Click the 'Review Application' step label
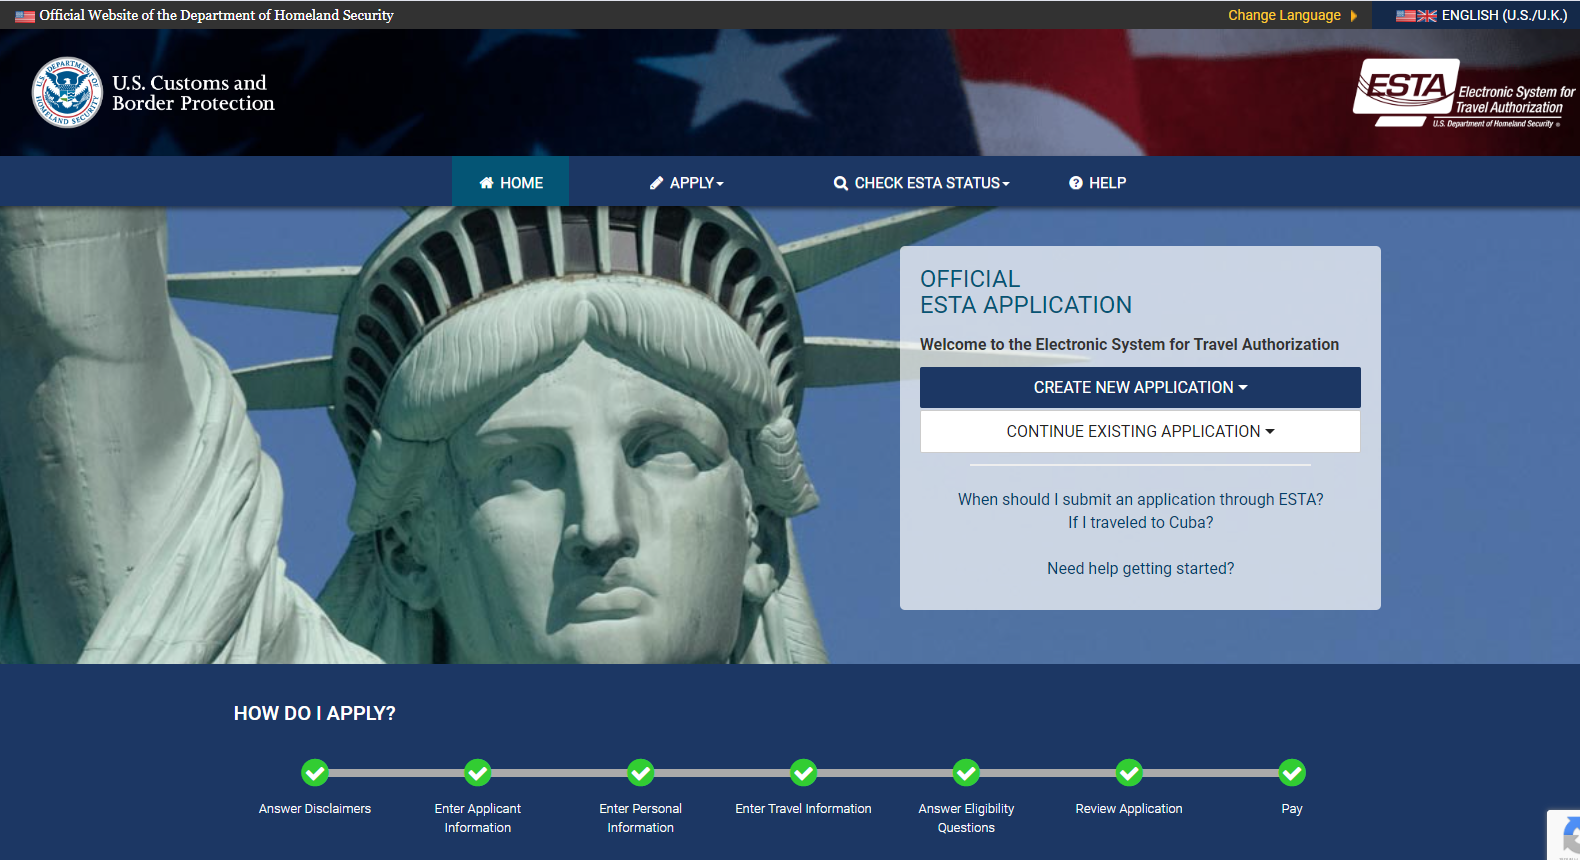 click(1129, 809)
